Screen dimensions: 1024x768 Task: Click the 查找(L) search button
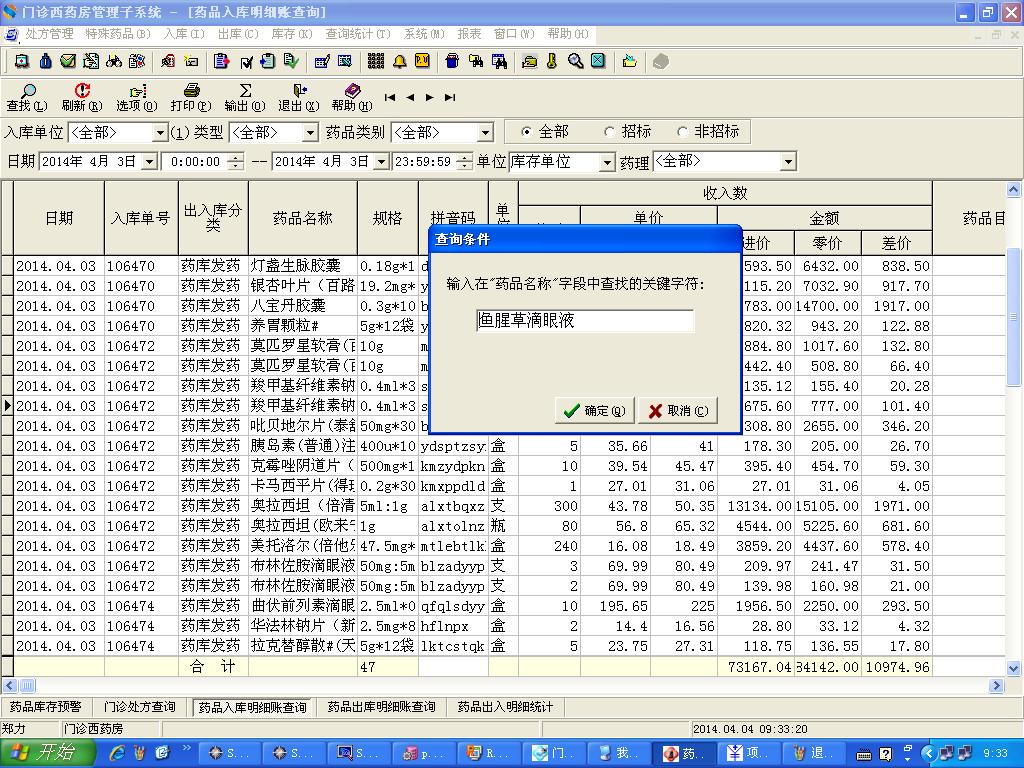[x=27, y=97]
